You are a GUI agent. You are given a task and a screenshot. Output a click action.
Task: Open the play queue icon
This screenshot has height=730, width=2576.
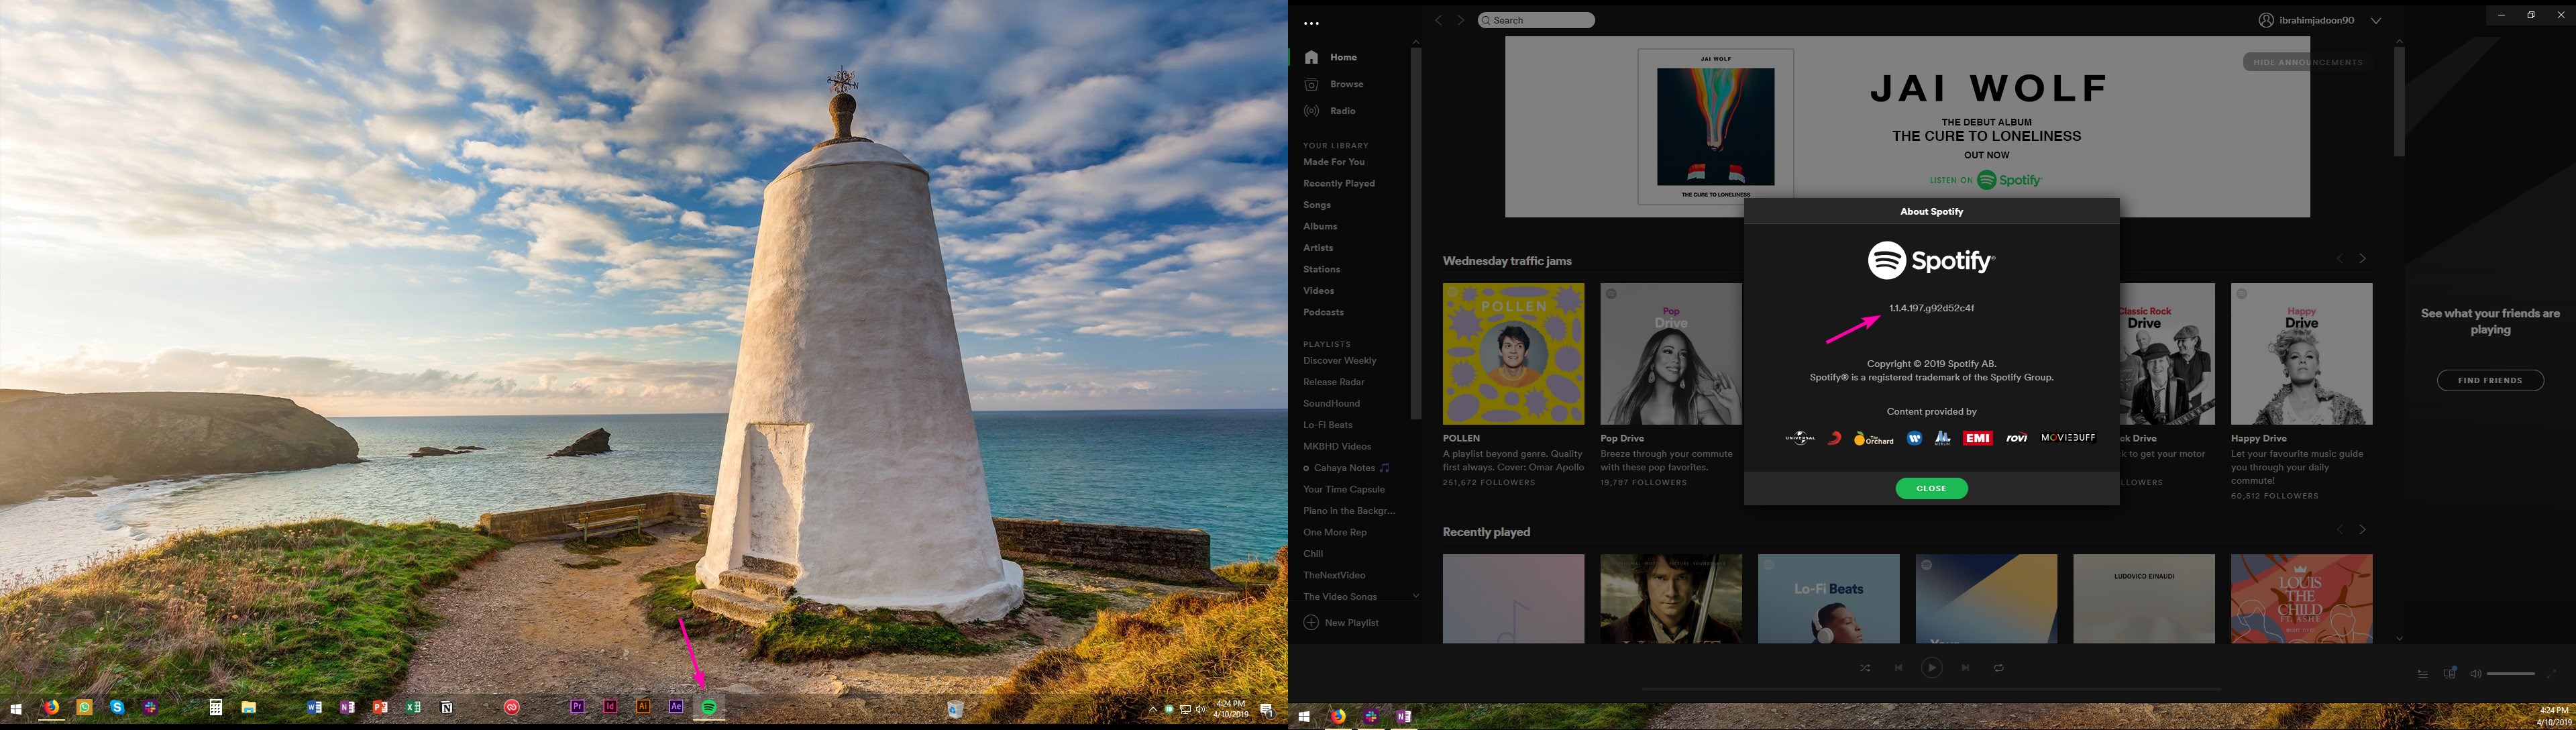pos(2423,674)
